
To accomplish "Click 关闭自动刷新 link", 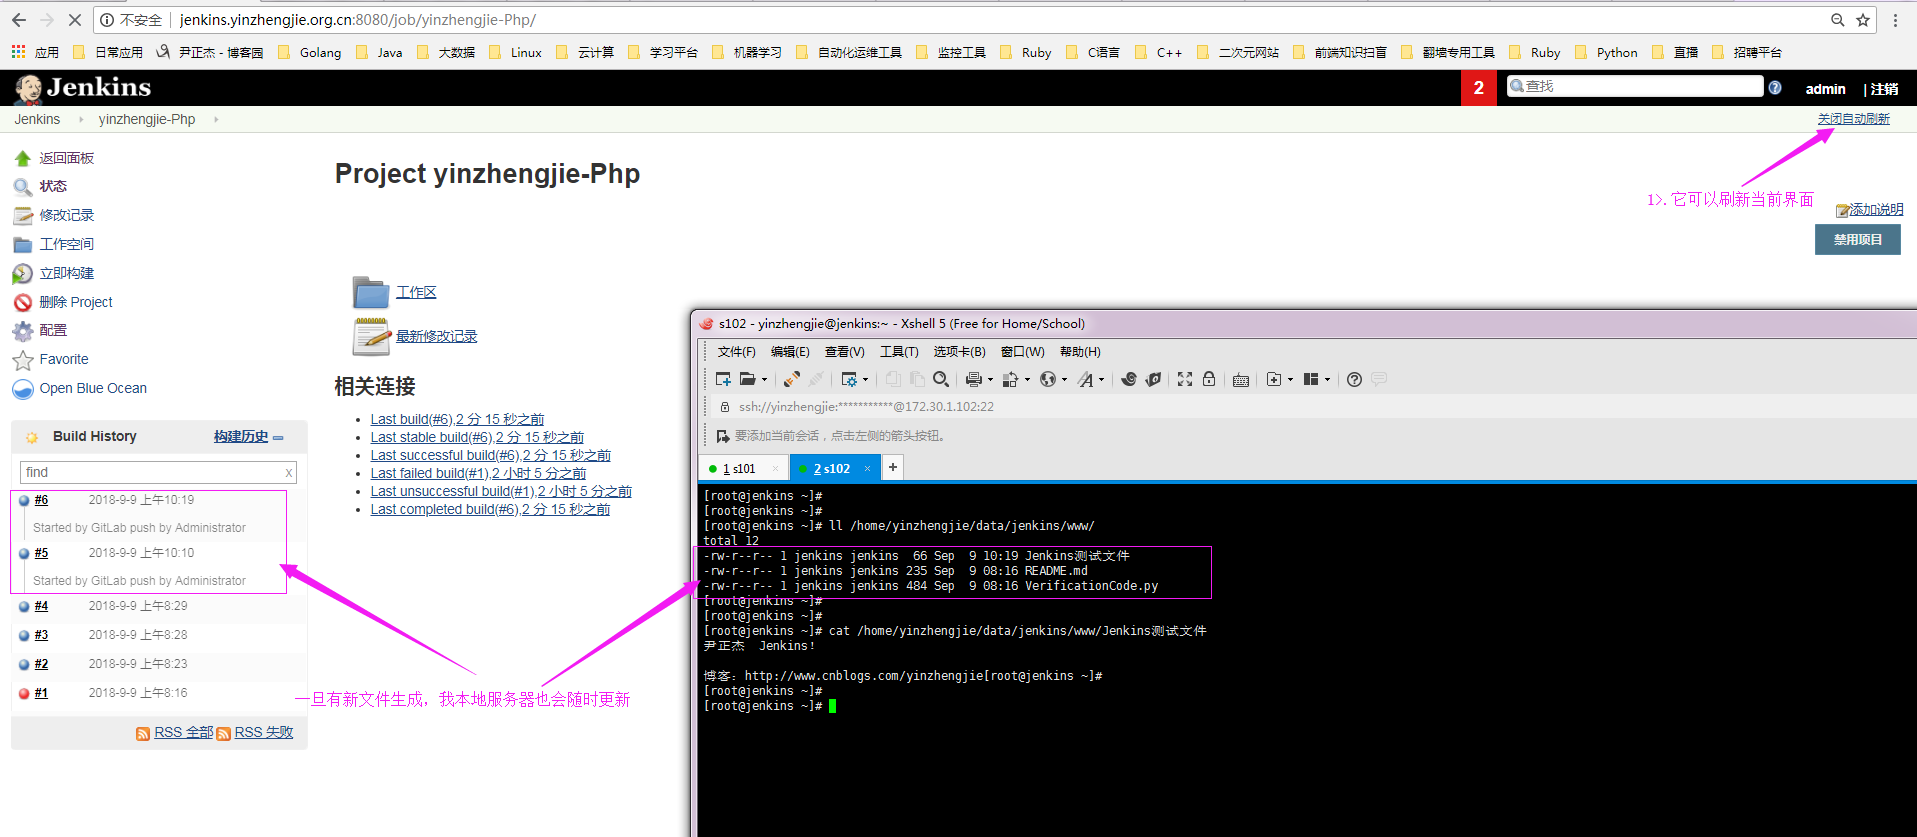I will pos(1853,119).
